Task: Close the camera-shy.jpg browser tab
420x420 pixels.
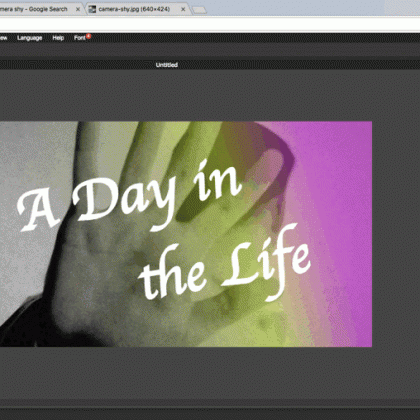Action: pos(183,9)
